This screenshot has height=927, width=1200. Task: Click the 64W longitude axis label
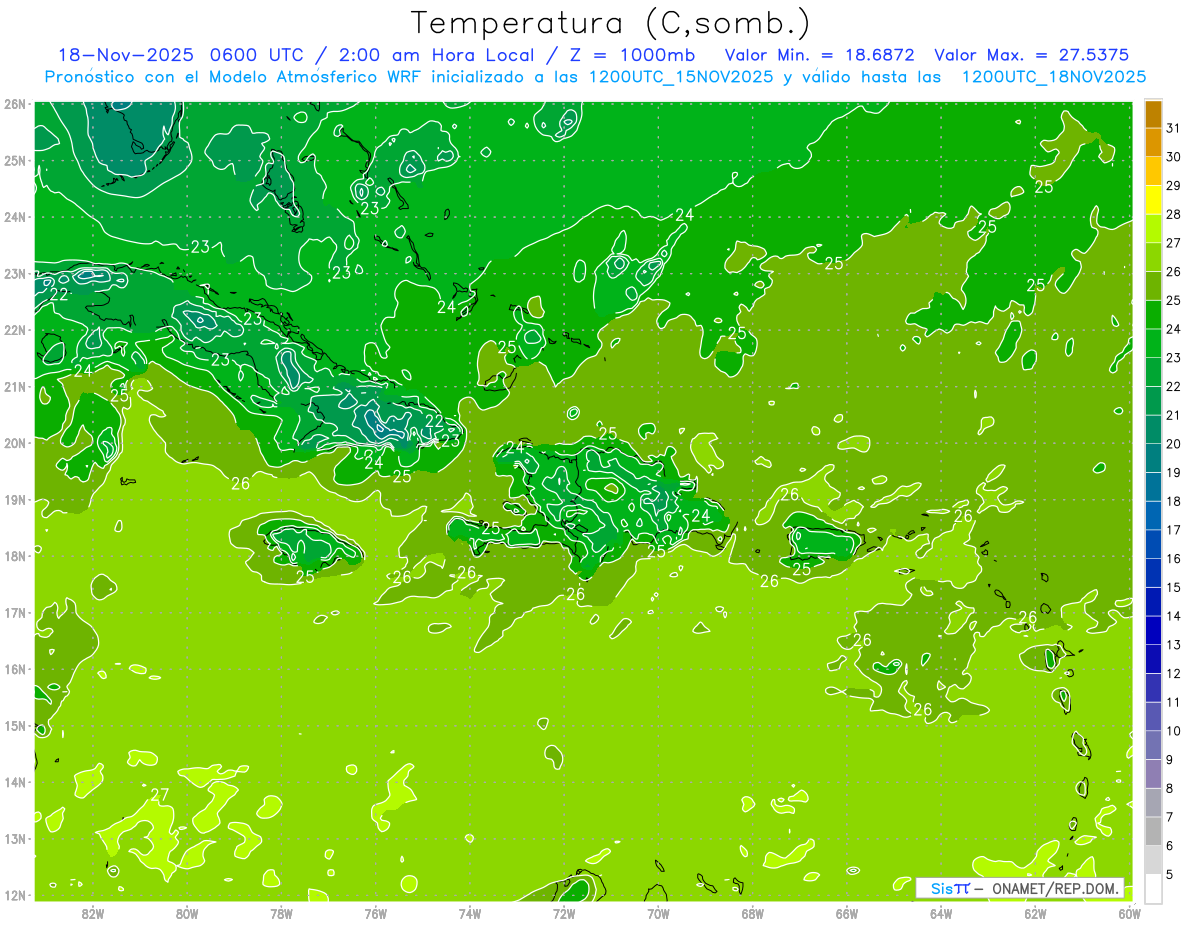940,913
